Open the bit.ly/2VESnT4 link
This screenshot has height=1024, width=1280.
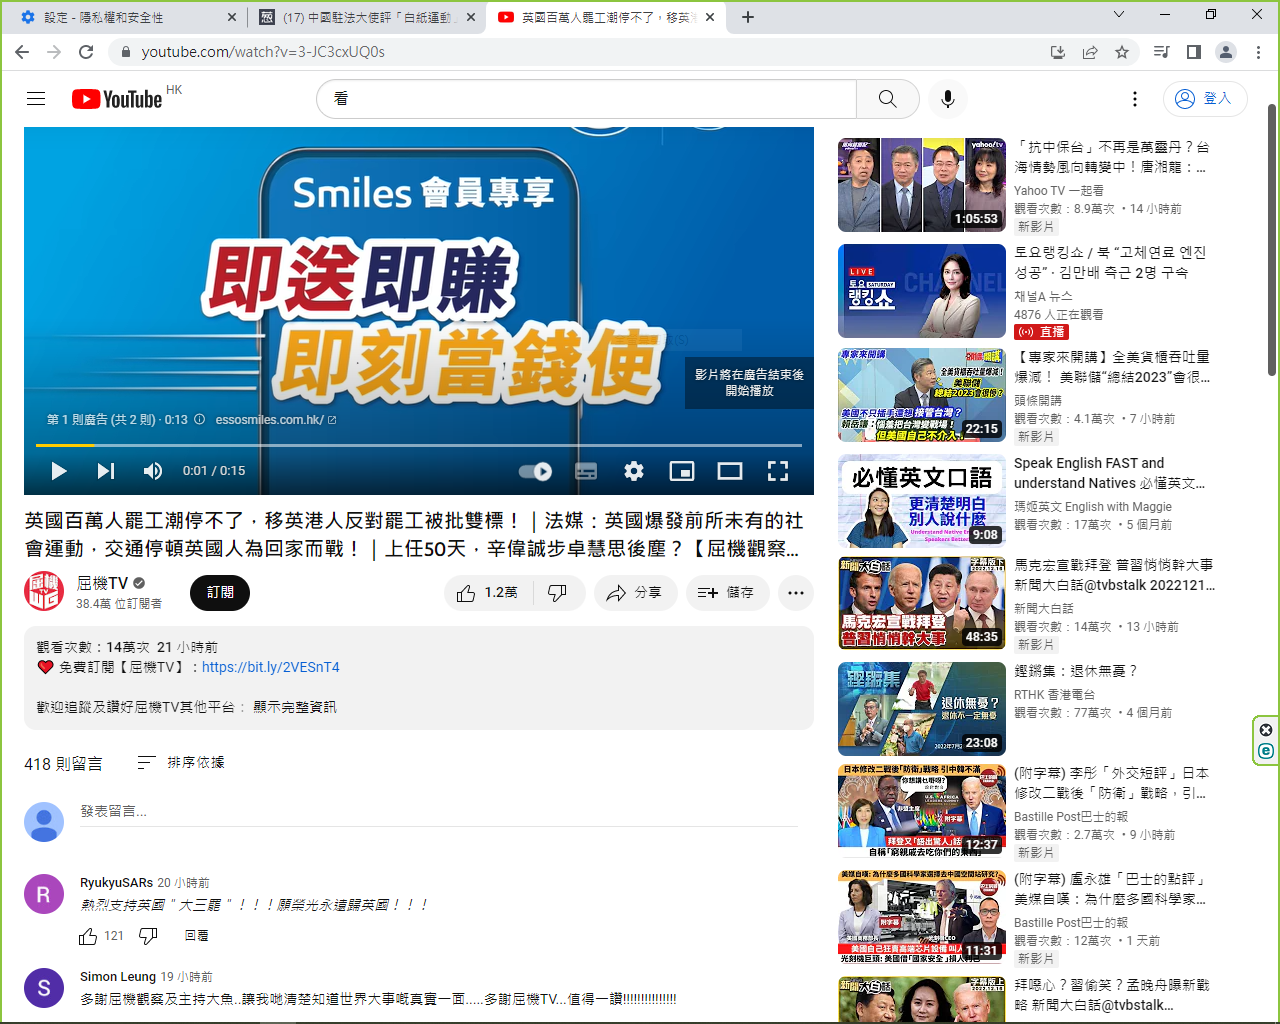click(x=271, y=667)
